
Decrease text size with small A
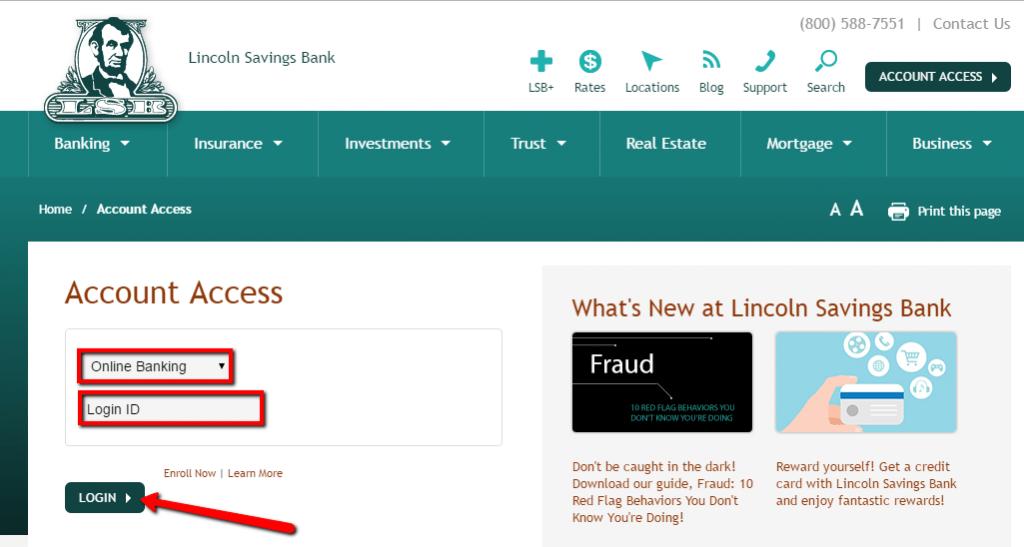835,210
